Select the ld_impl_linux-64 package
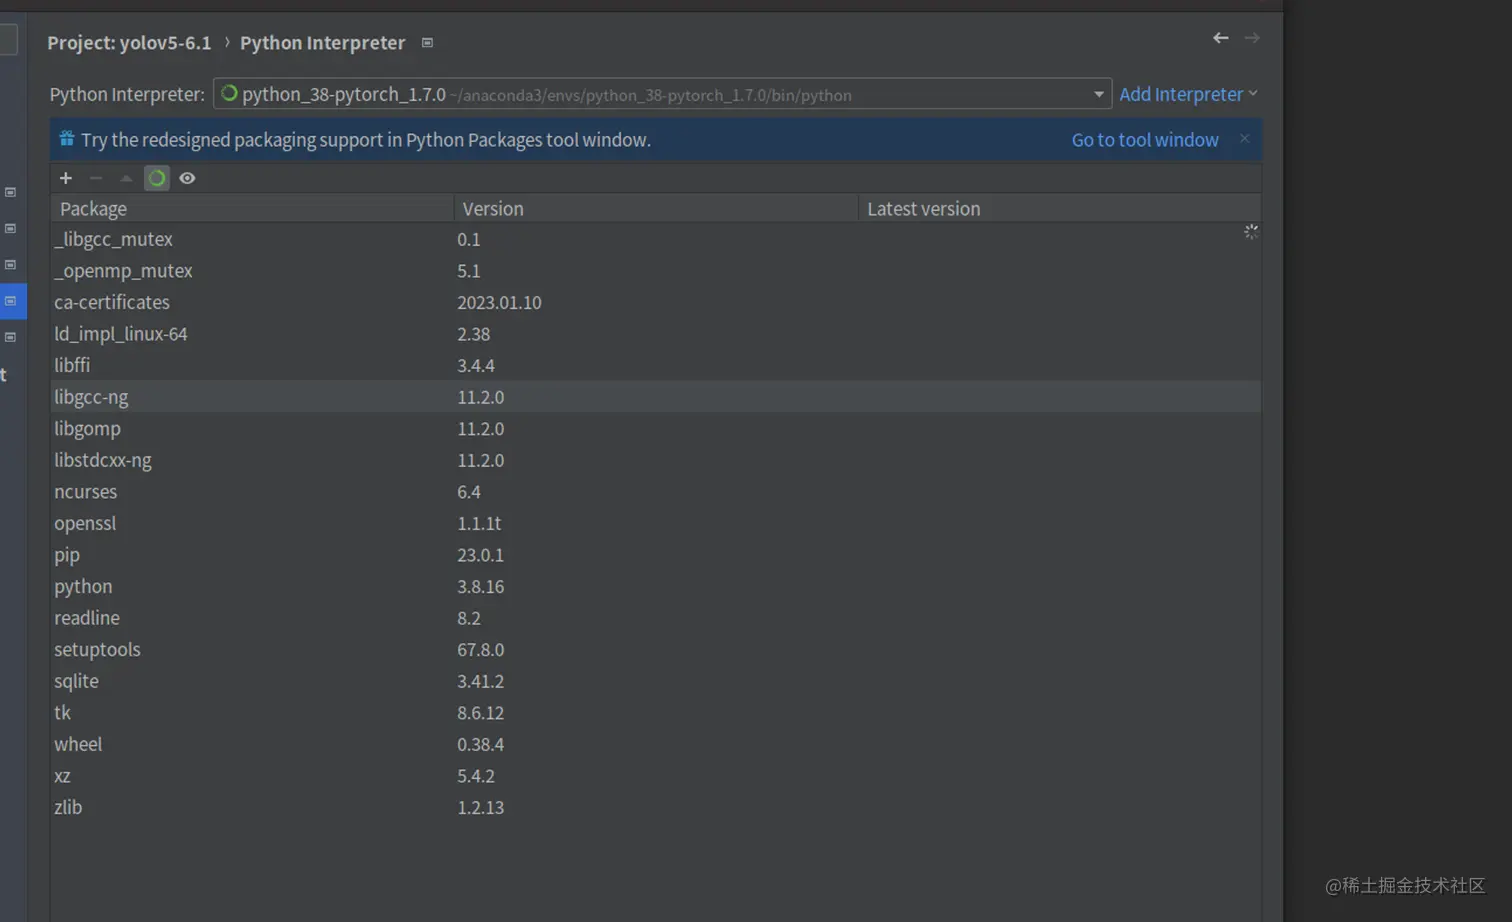This screenshot has height=922, width=1512. click(x=656, y=334)
